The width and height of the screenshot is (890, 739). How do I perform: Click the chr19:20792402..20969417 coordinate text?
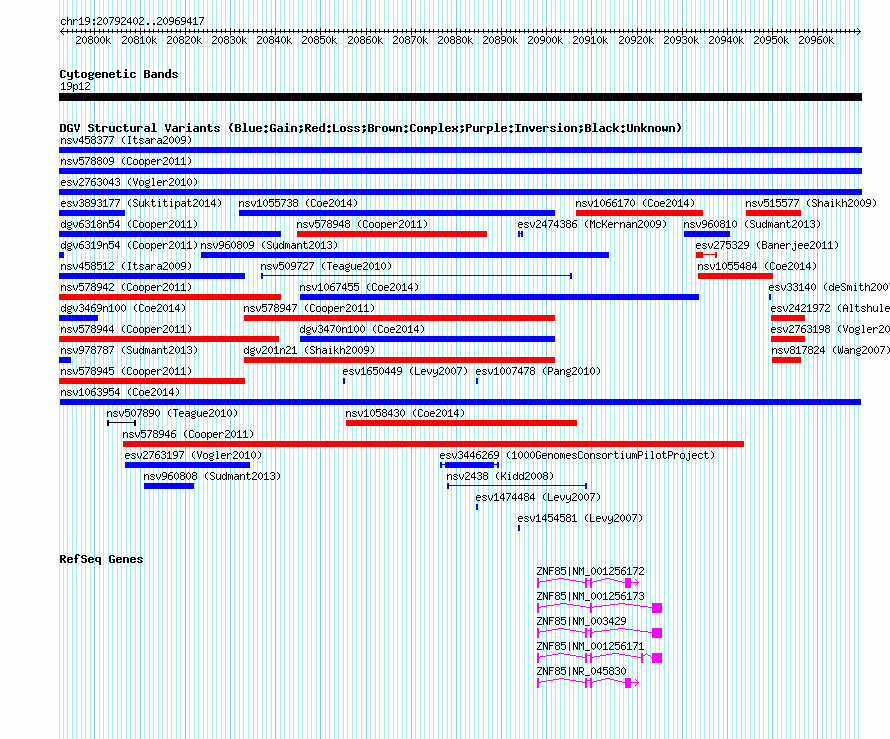pos(132,22)
